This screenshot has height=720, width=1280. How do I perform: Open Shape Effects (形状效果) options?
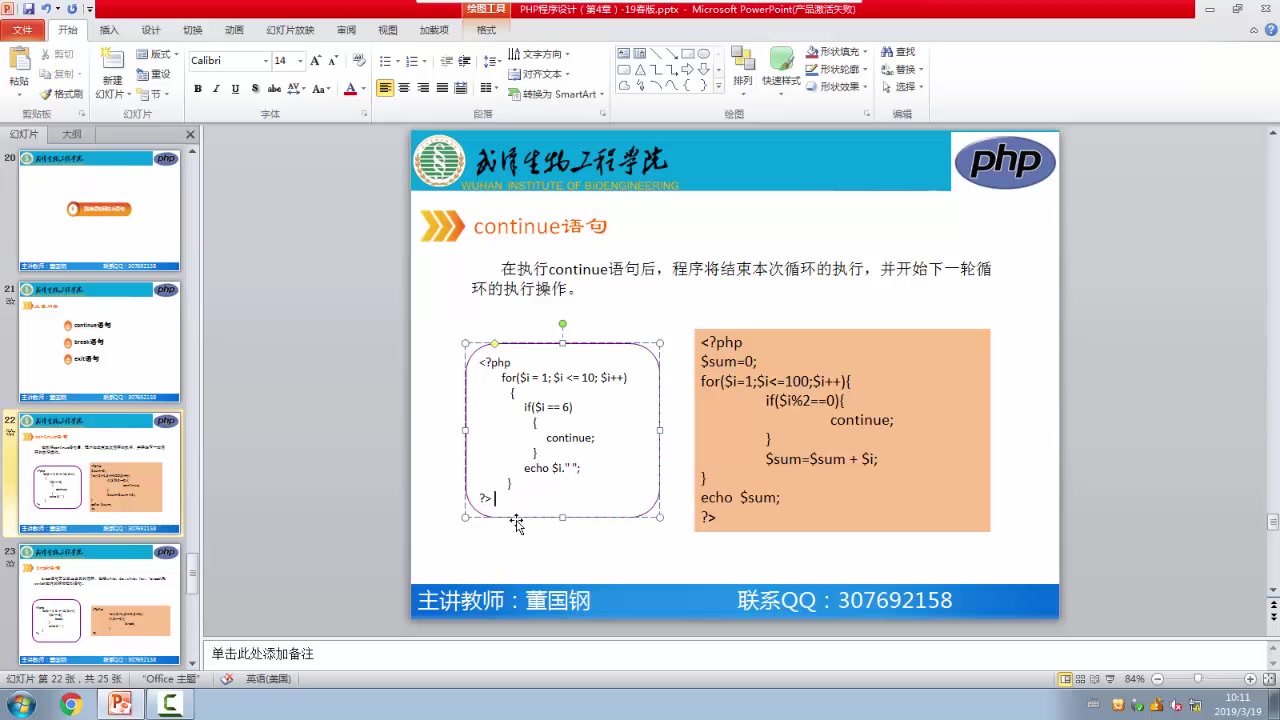(x=838, y=87)
